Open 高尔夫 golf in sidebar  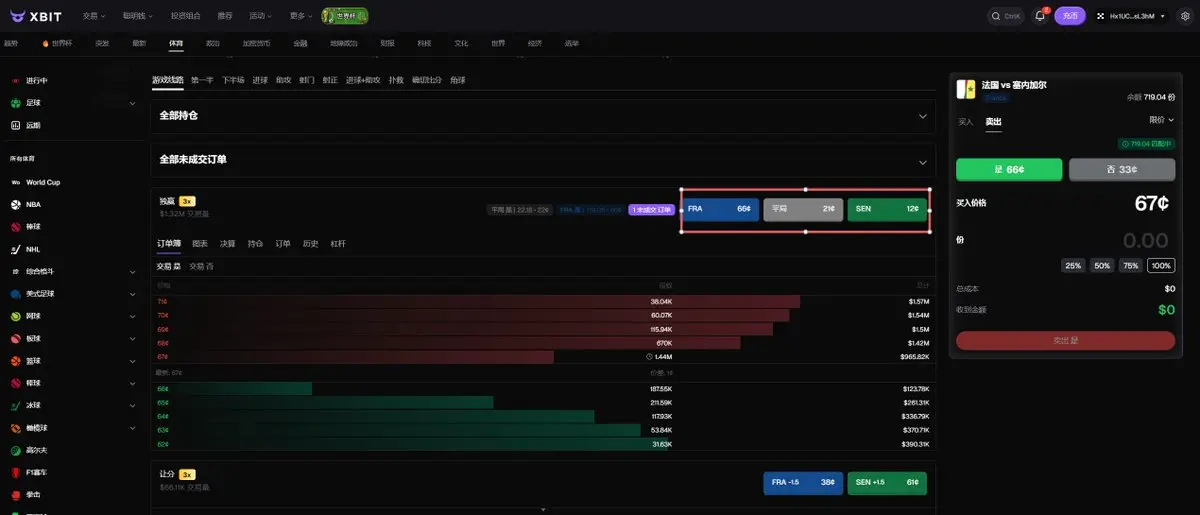[30, 450]
